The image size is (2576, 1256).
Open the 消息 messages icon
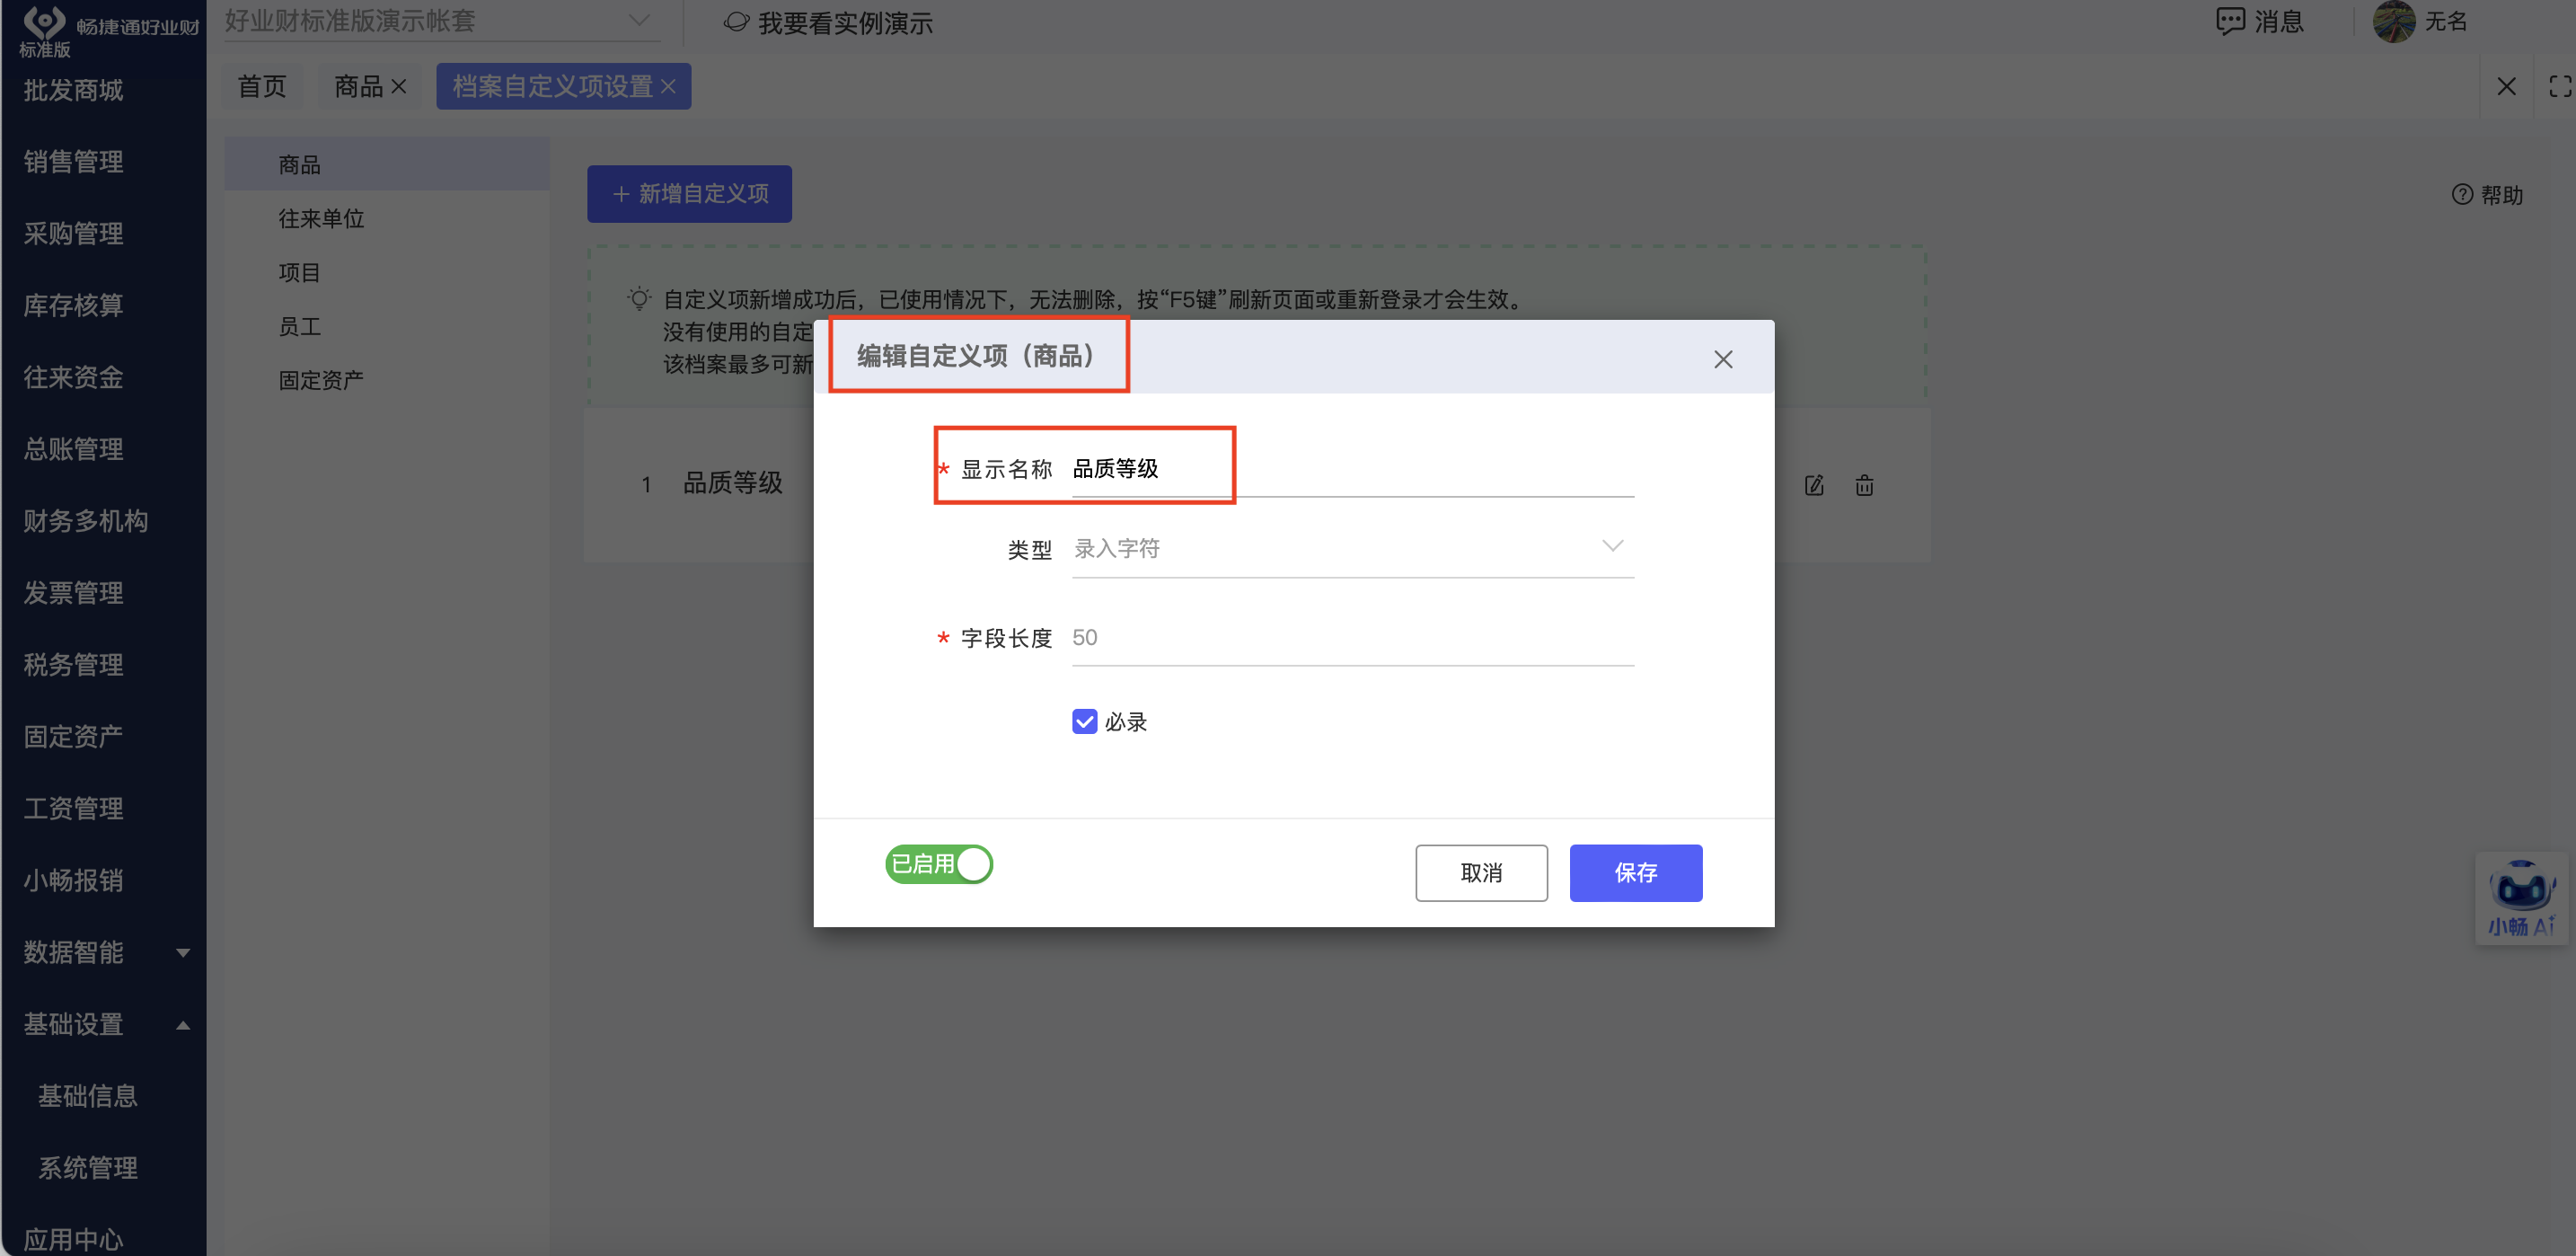2259,21
